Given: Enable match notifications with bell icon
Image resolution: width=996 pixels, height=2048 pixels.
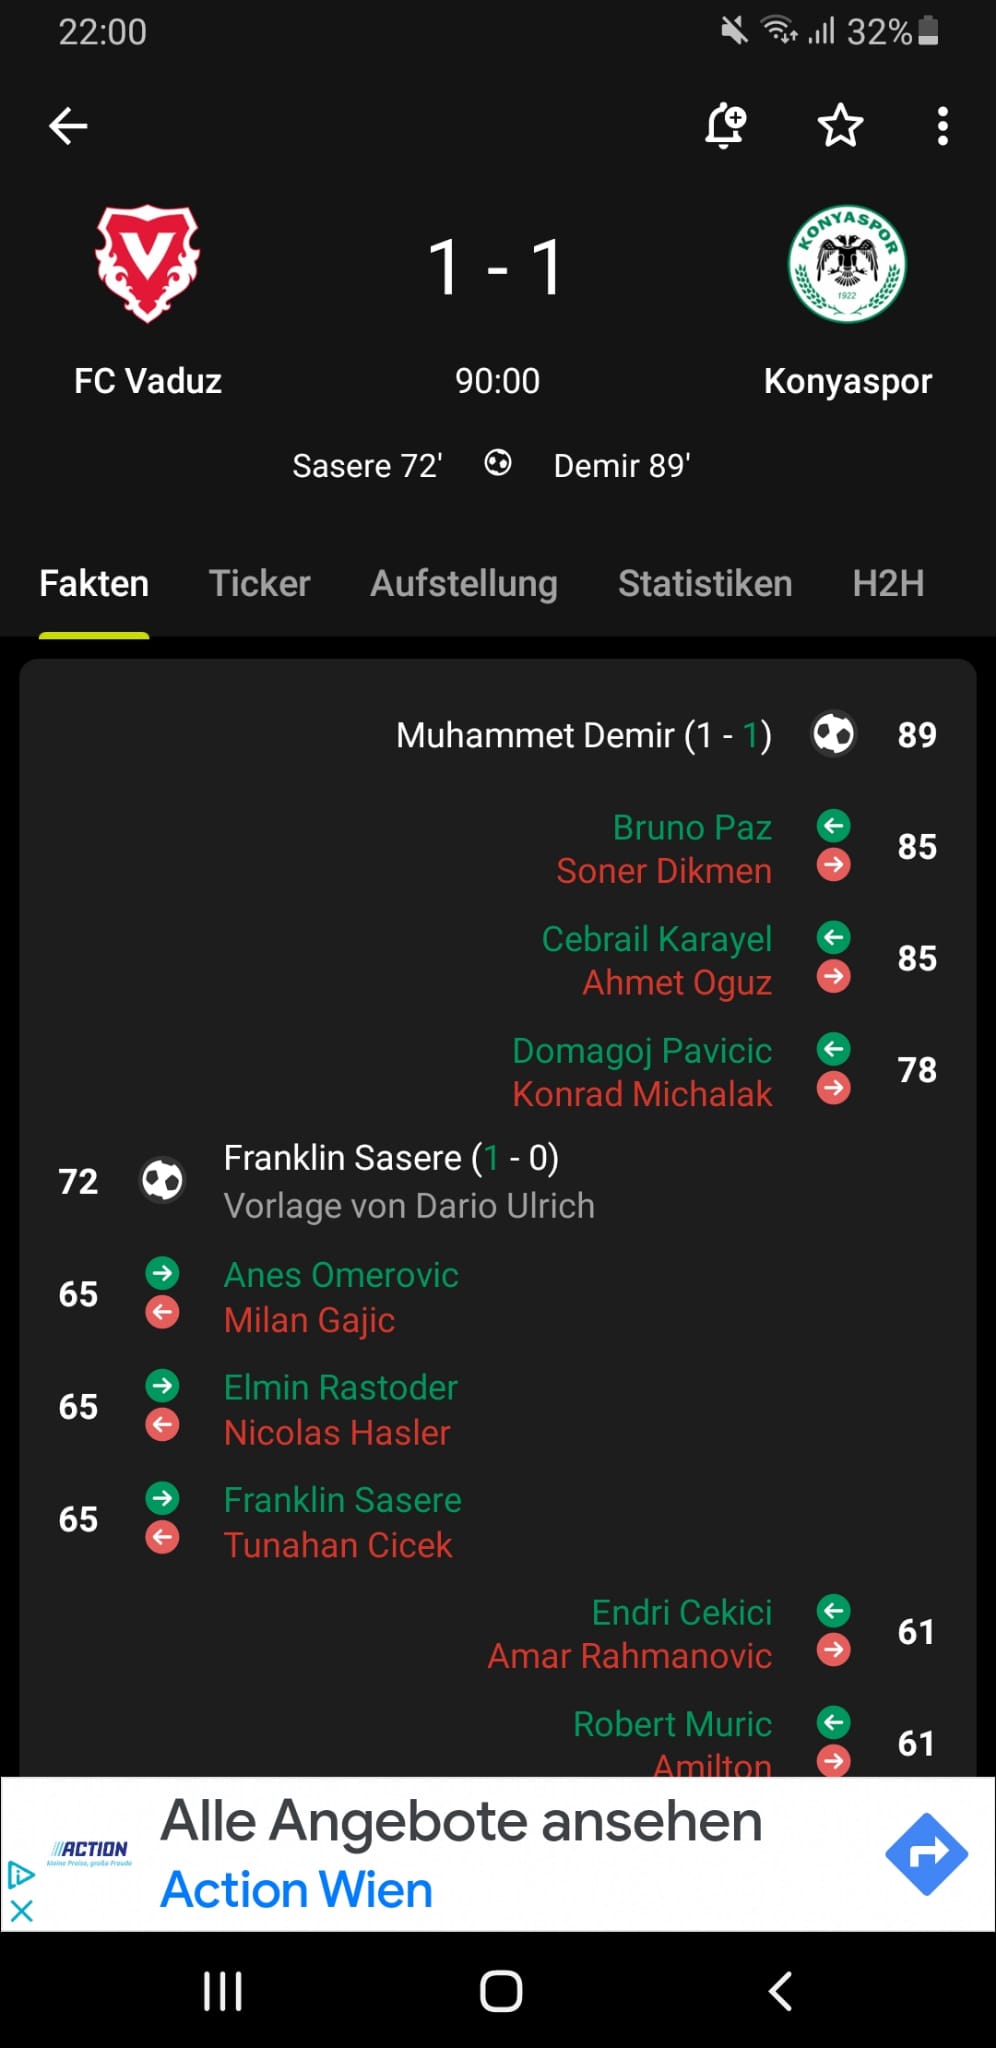Looking at the screenshot, I should click(x=725, y=126).
